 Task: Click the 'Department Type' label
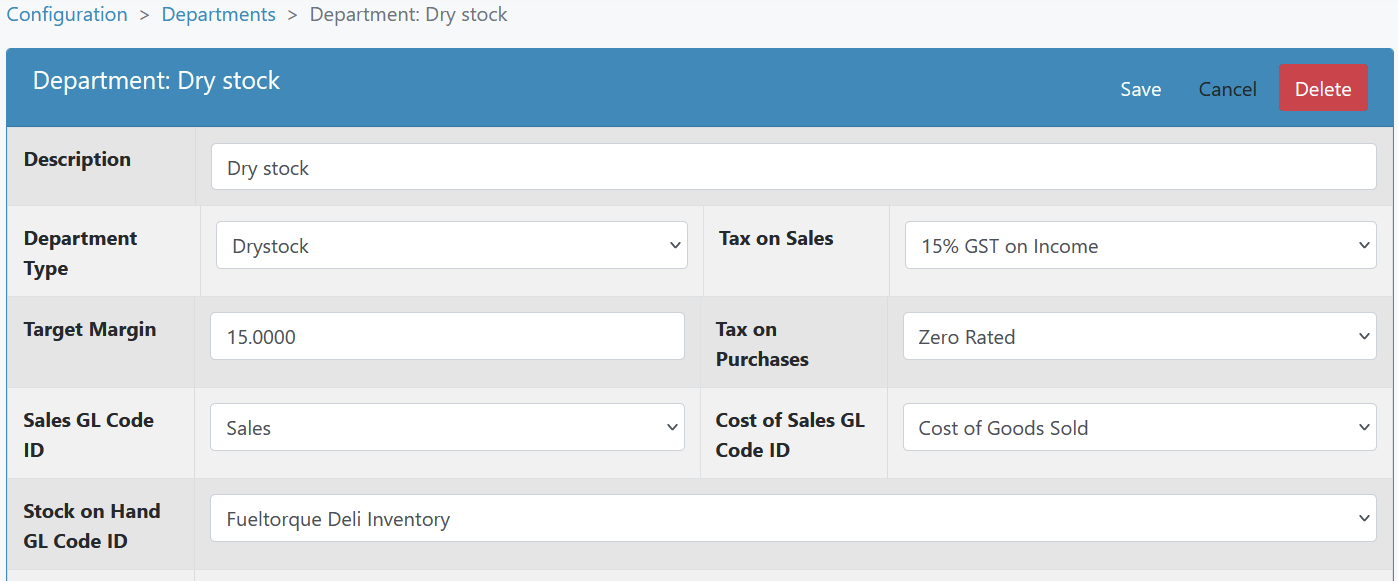pyautogui.click(x=81, y=253)
